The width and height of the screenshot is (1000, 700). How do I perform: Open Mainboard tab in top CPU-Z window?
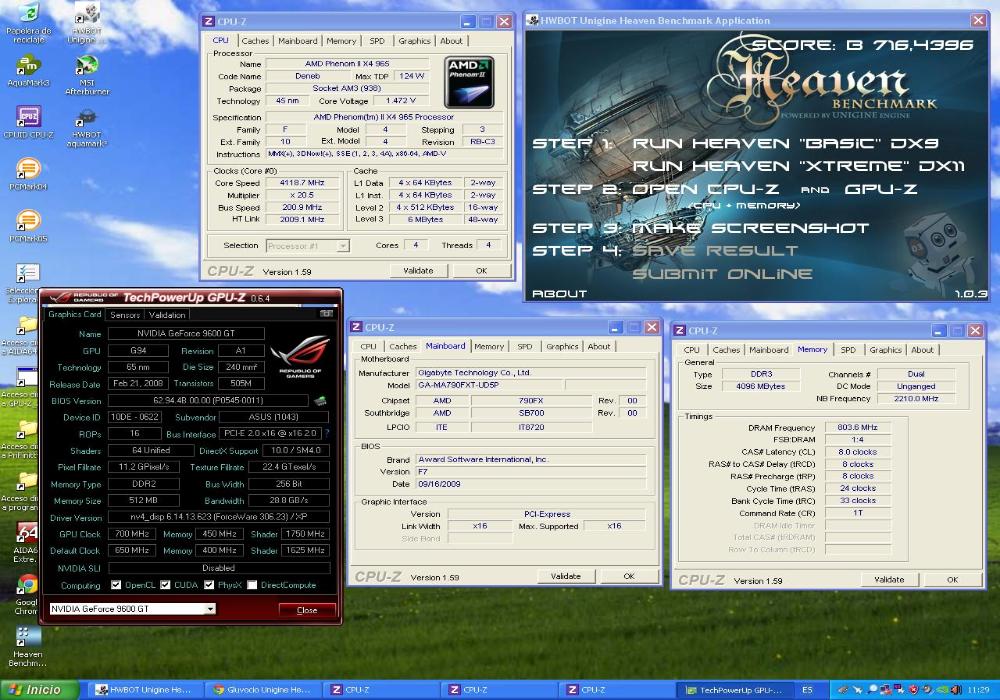click(x=298, y=41)
